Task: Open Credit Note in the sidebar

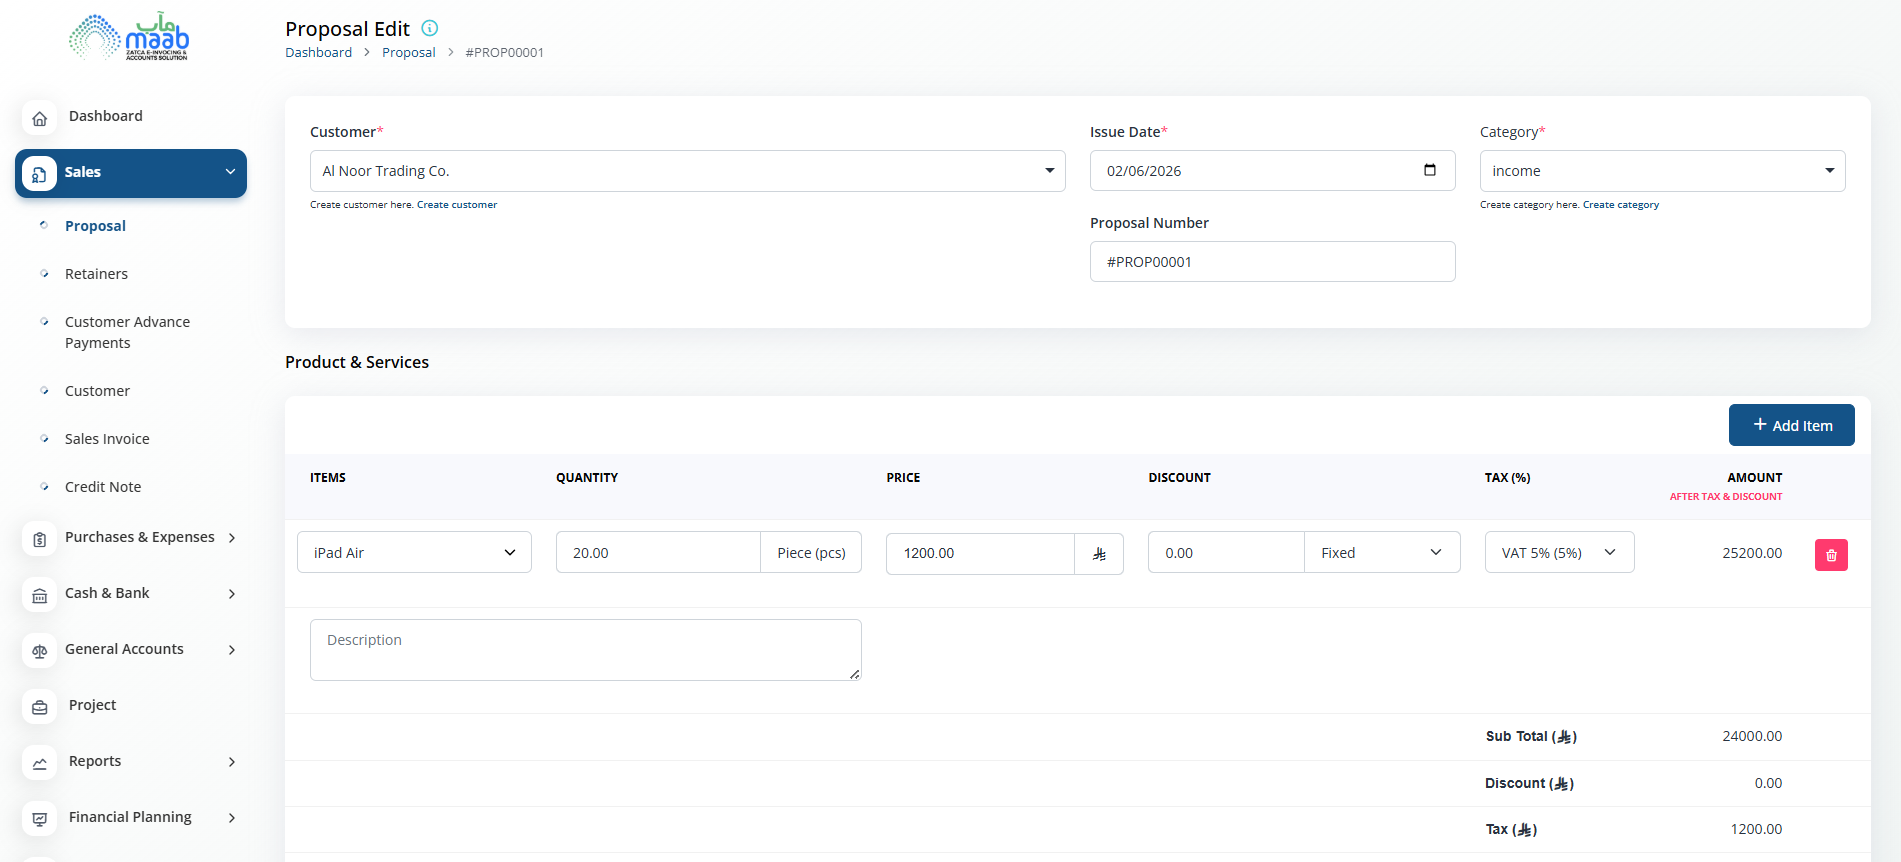Action: pyautogui.click(x=103, y=487)
